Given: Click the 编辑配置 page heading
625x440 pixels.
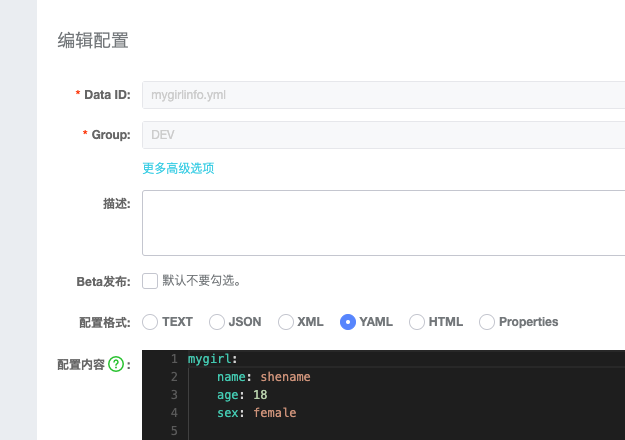Looking at the screenshot, I should pos(93,41).
